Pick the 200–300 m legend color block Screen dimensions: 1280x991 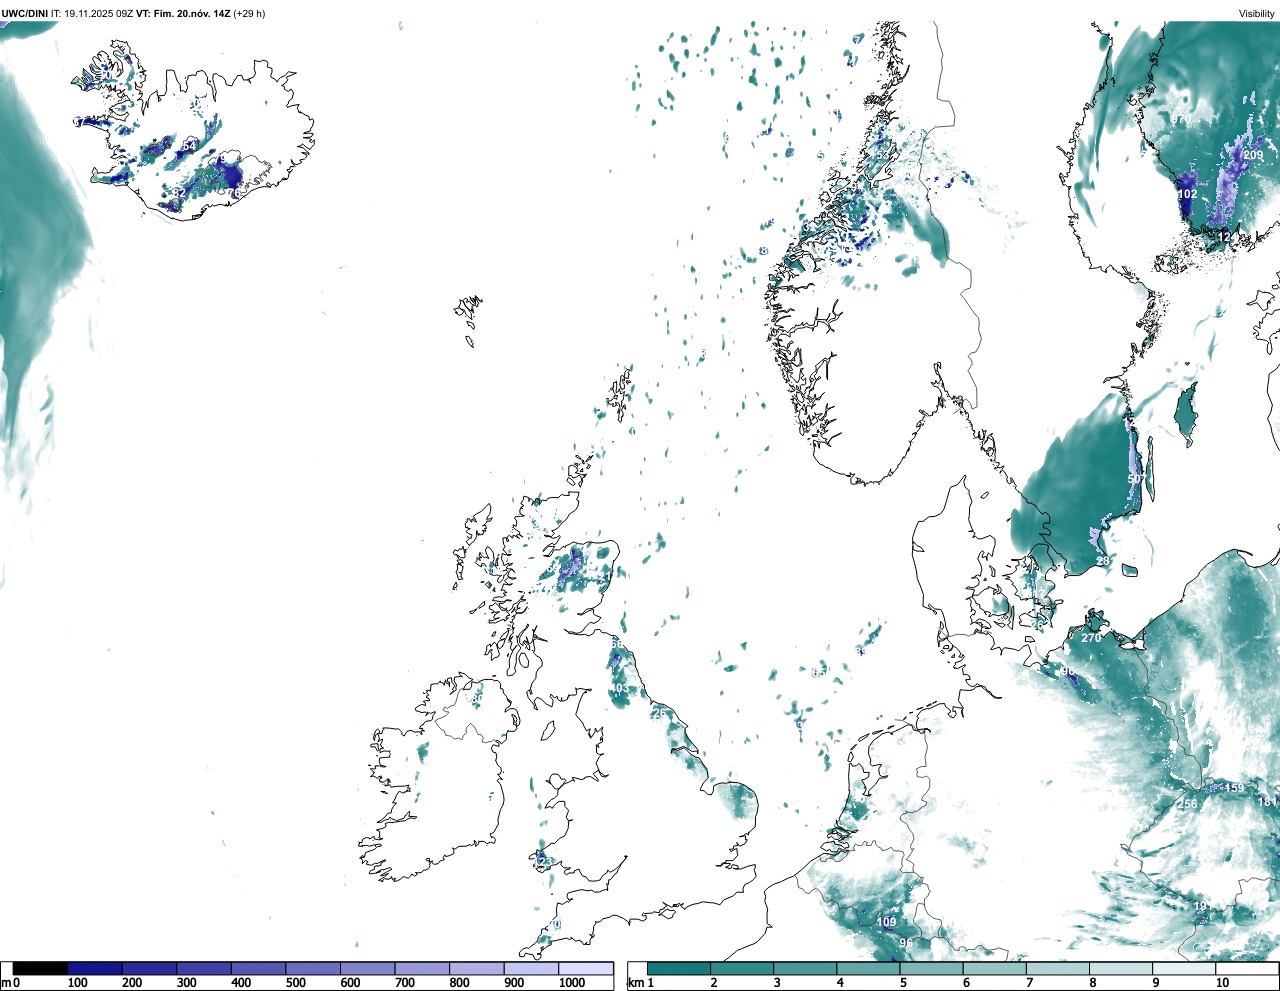pos(149,968)
